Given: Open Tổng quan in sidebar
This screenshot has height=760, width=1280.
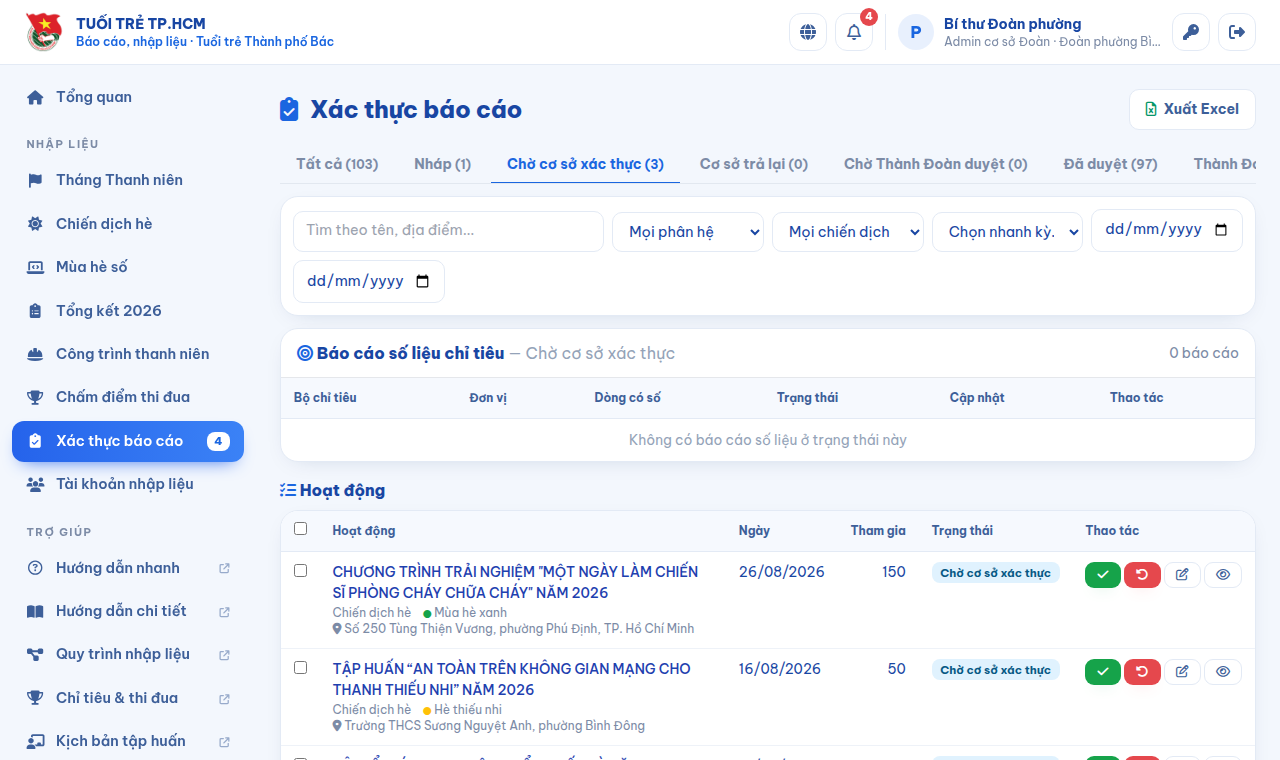Looking at the screenshot, I should point(128,97).
